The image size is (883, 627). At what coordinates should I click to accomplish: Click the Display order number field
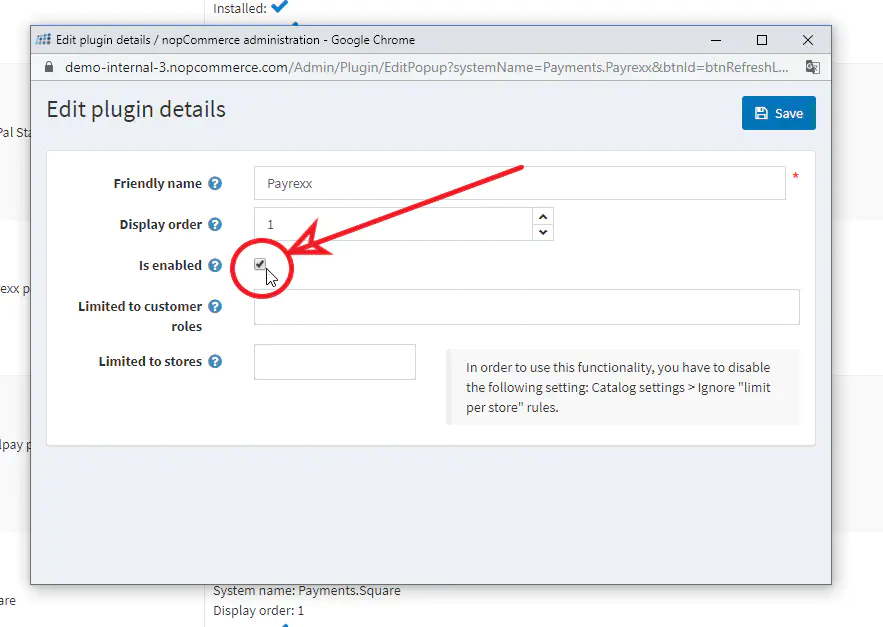392,225
